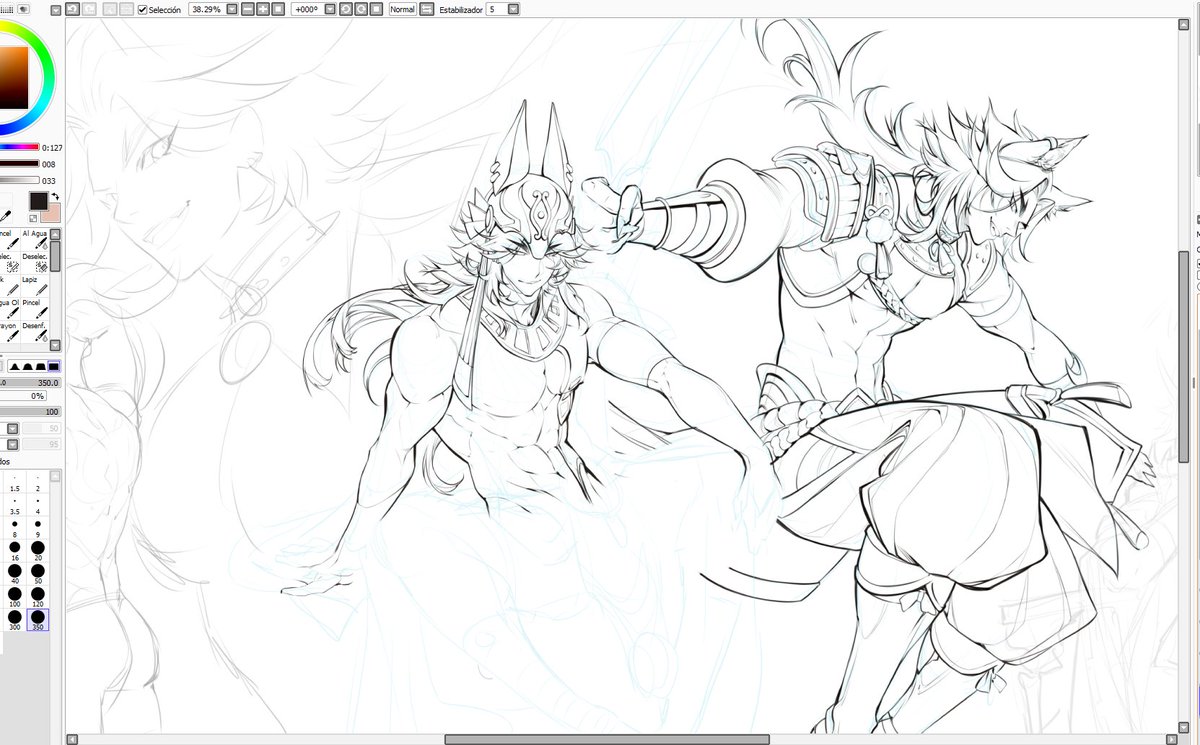Click the Undo arrow button
Screen dimensions: 1200x745
(72, 9)
